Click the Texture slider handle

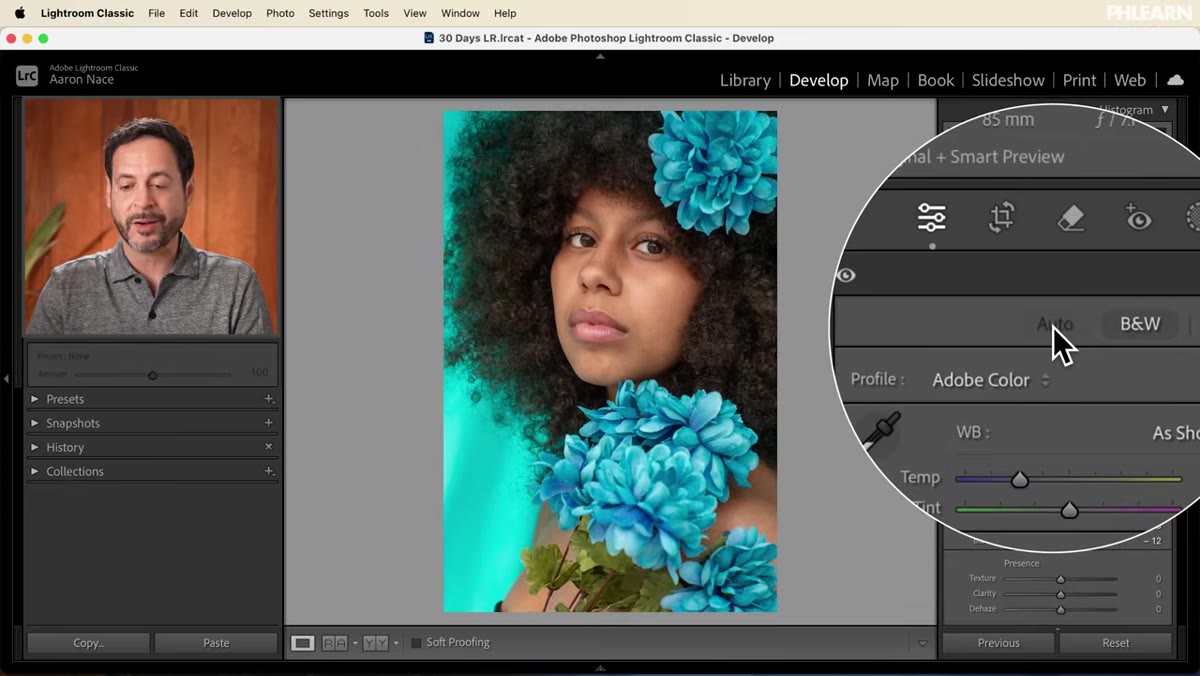point(1061,579)
